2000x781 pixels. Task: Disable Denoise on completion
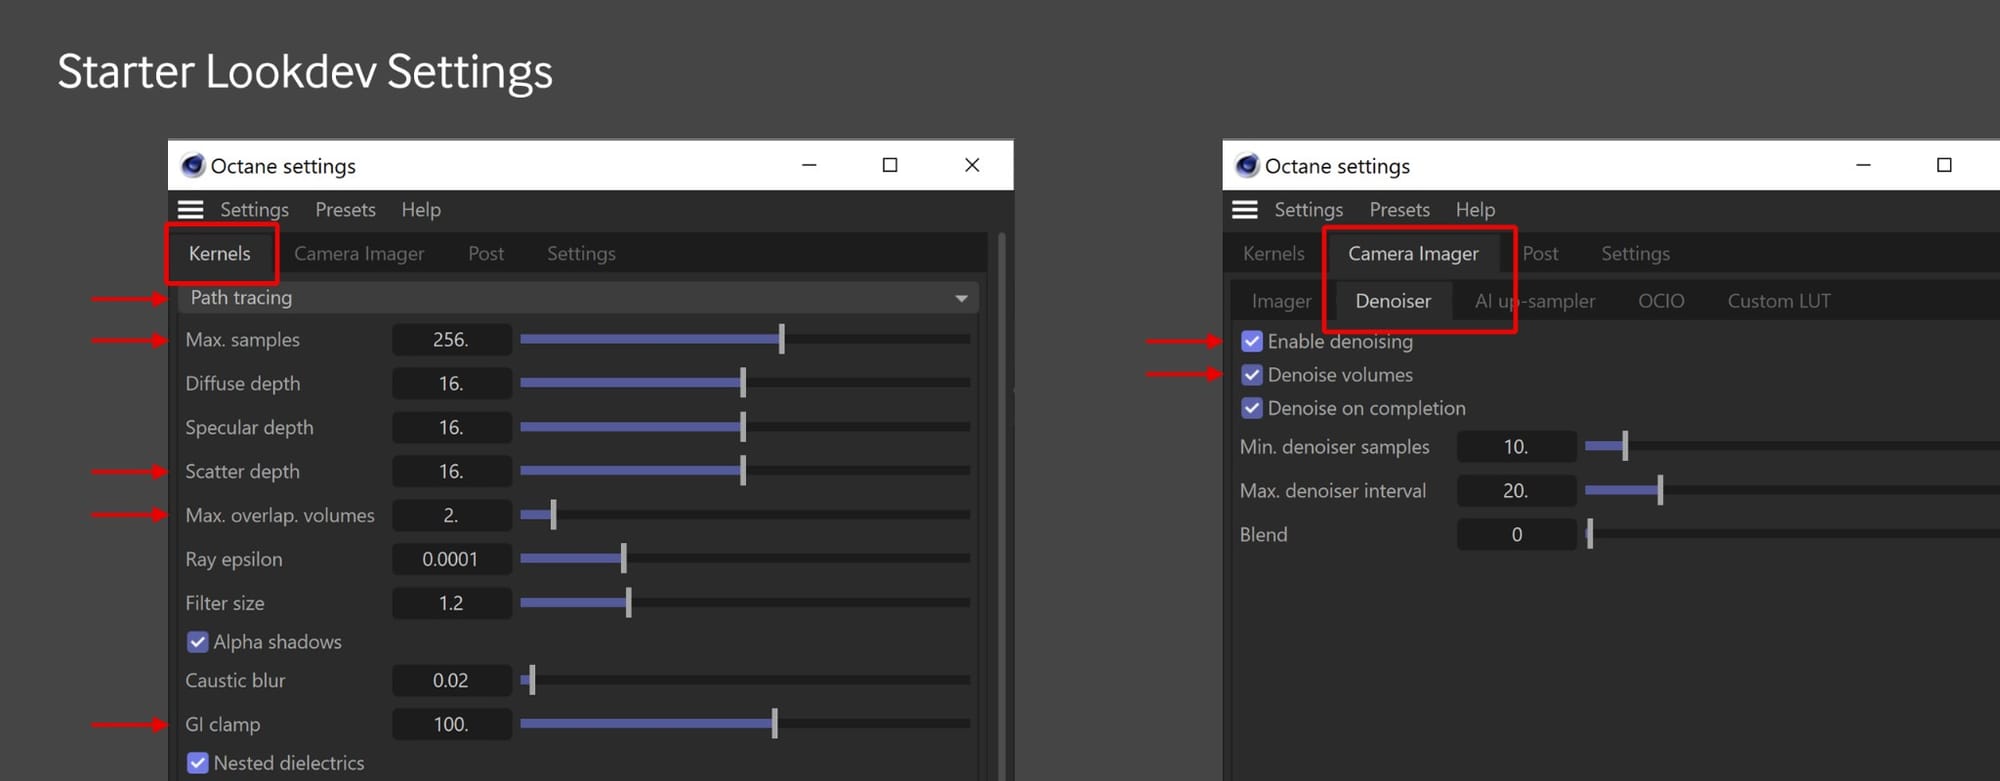point(1252,408)
